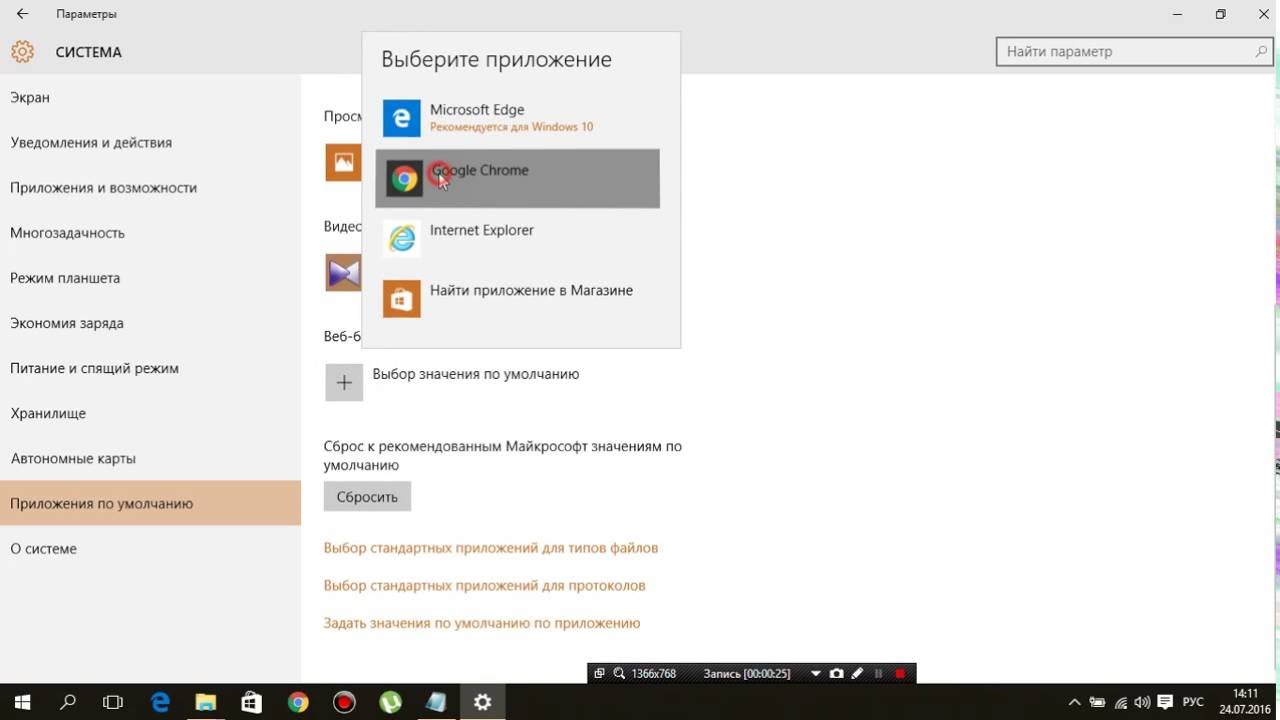Click the Сбросить button
Screen dimensions: 1280x720
pyautogui.click(x=367, y=496)
